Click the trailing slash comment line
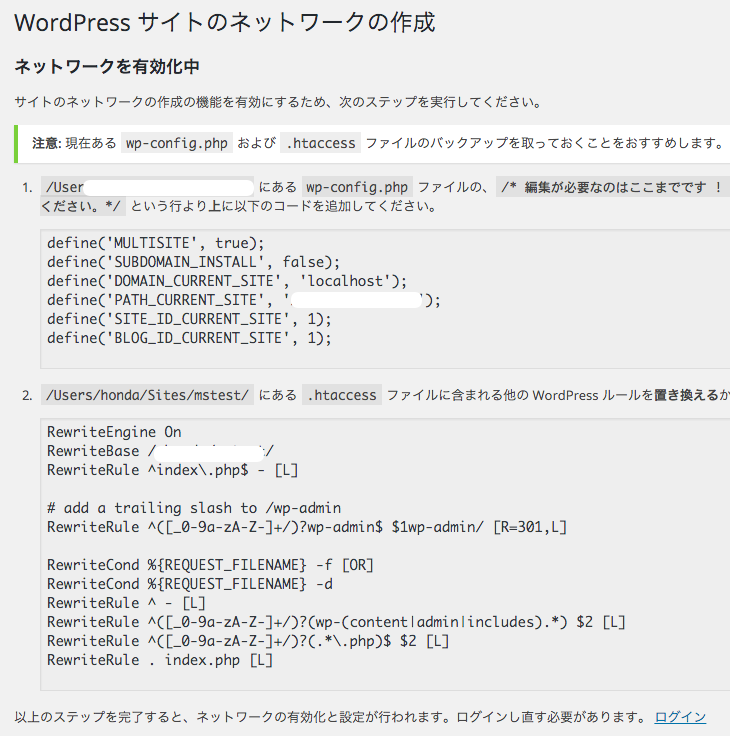 194,508
